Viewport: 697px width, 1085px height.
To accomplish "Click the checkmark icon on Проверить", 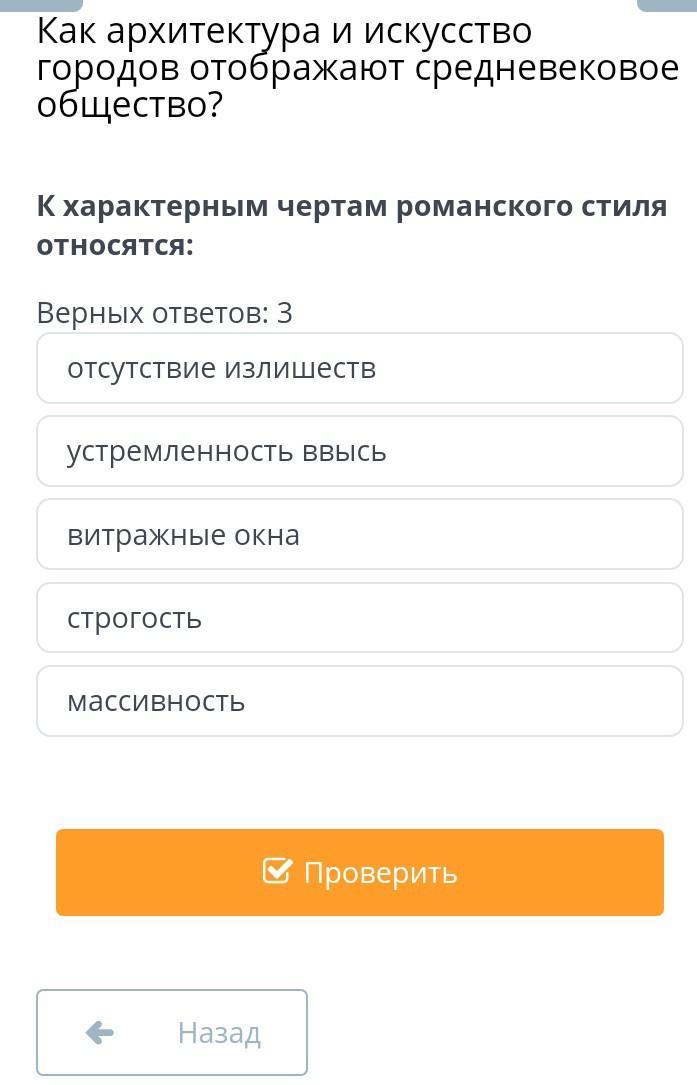I will coord(277,871).
